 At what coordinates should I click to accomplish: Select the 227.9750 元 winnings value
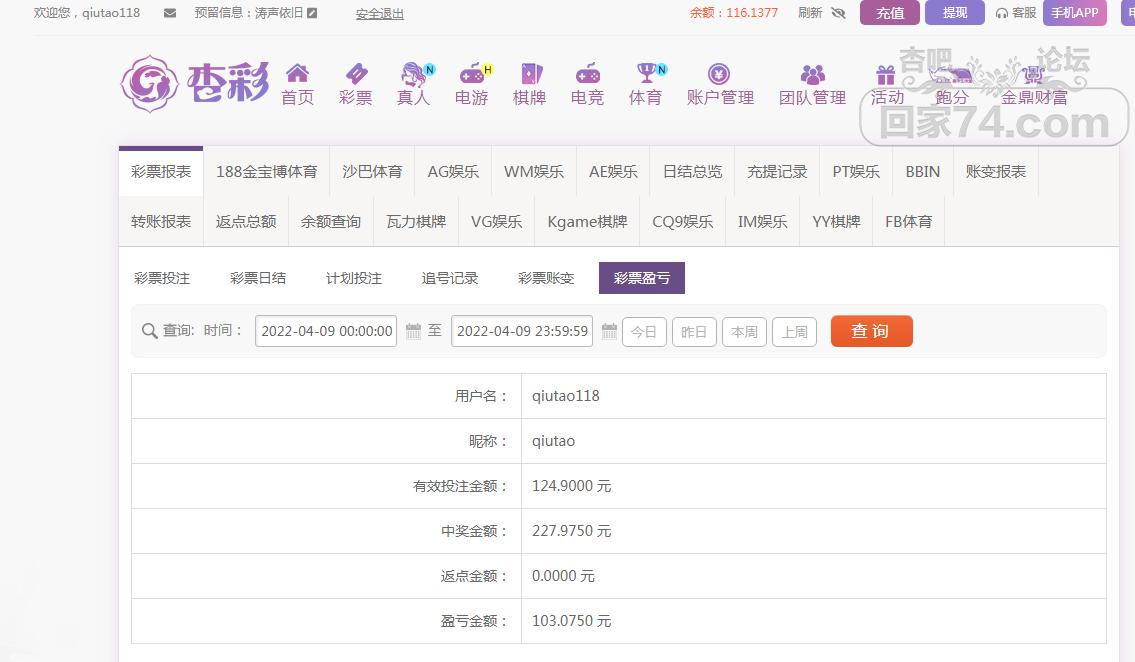pyautogui.click(x=572, y=531)
